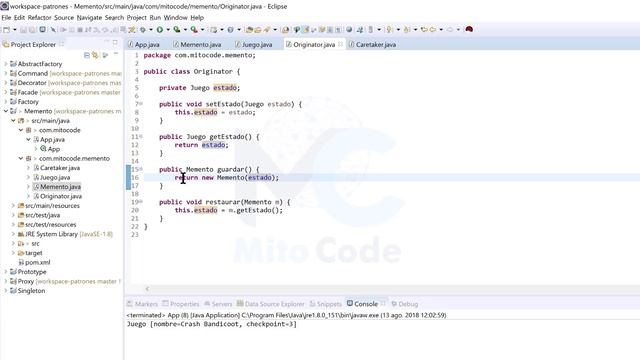
Task: Open the Properties view tab
Action: coord(181,304)
